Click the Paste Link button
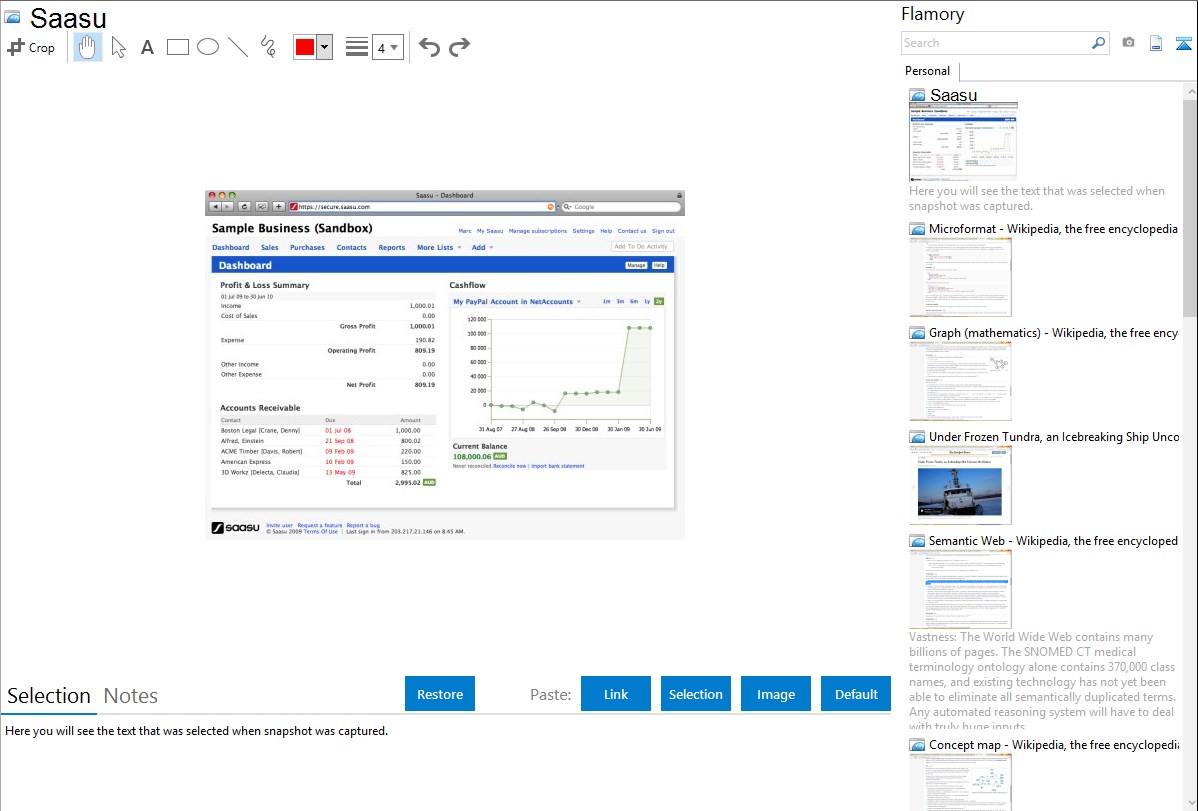Viewport: 1198px width, 811px height. pyautogui.click(x=616, y=694)
